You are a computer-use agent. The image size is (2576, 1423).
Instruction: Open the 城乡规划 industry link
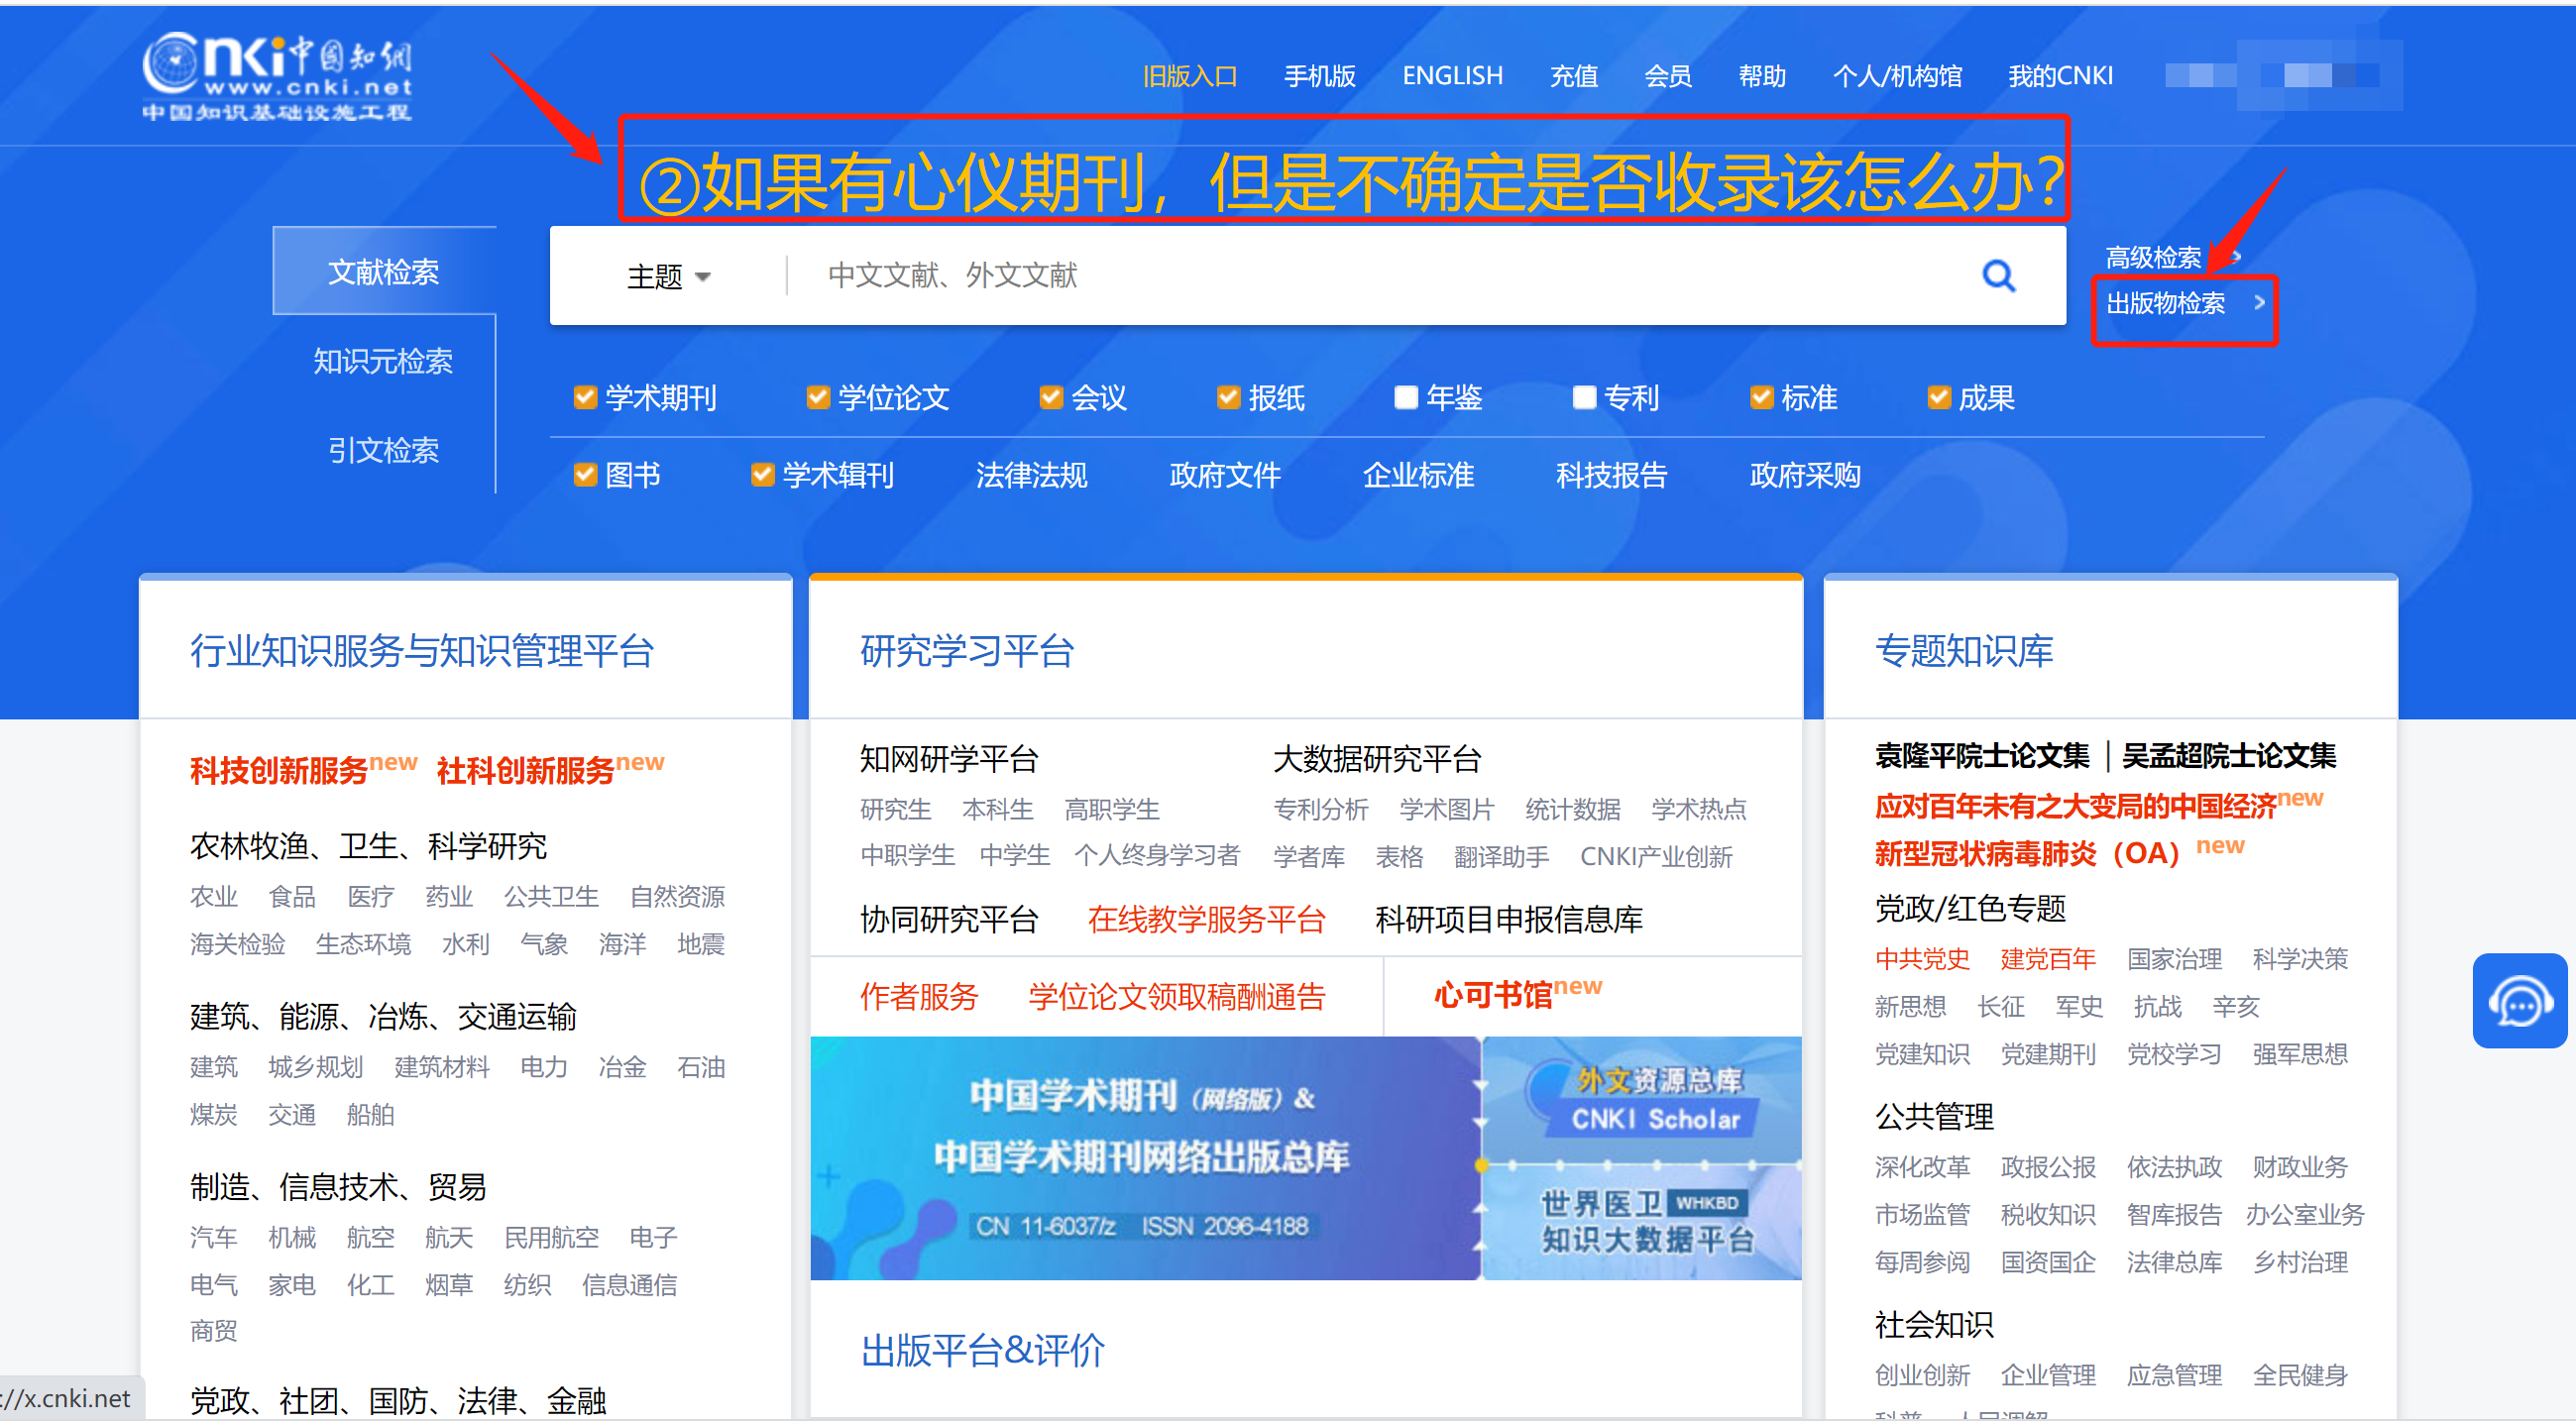315,1067
